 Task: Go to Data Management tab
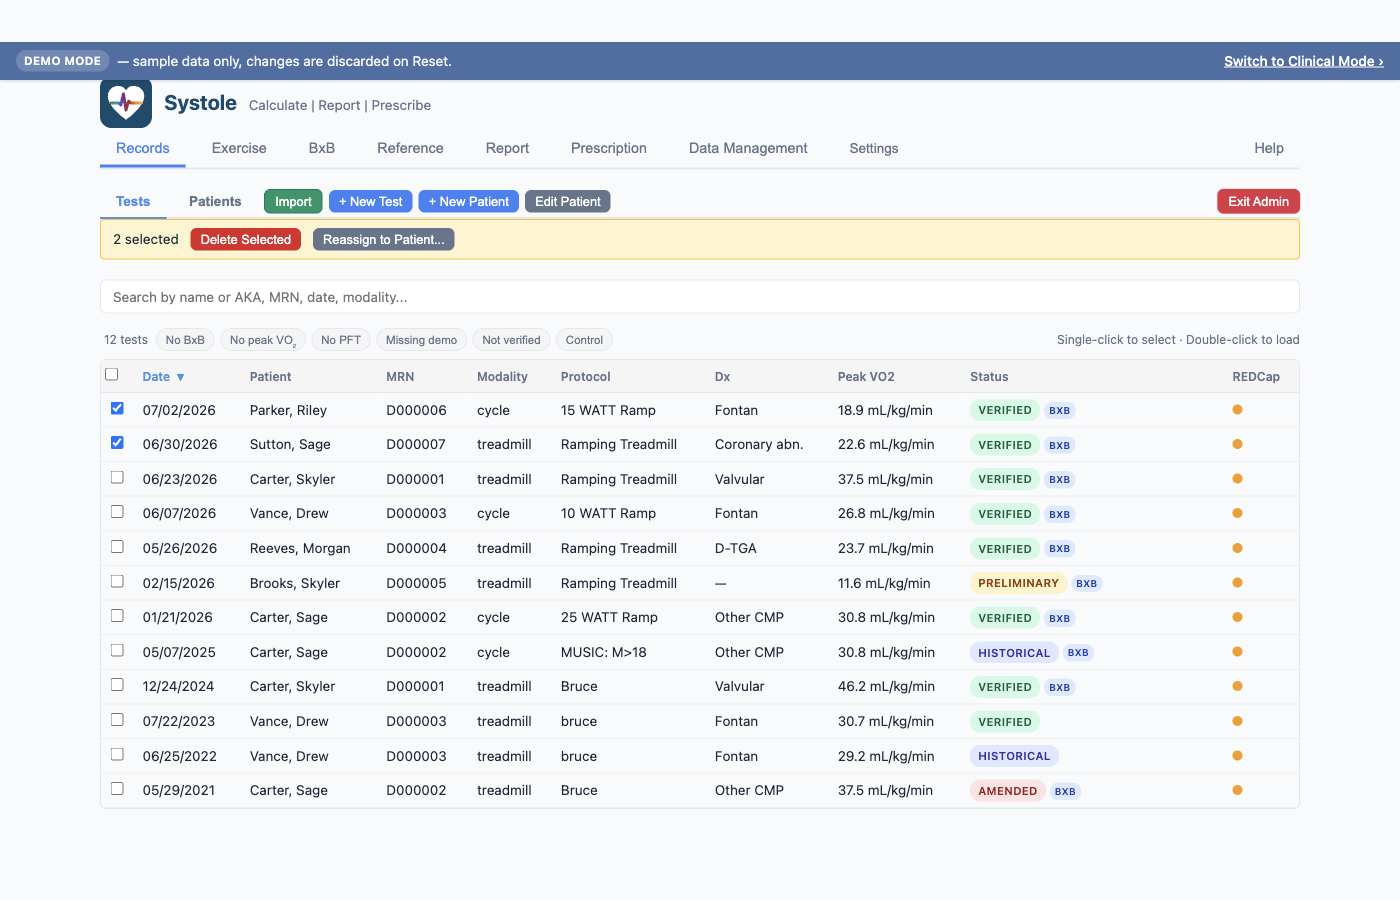pyautogui.click(x=748, y=148)
